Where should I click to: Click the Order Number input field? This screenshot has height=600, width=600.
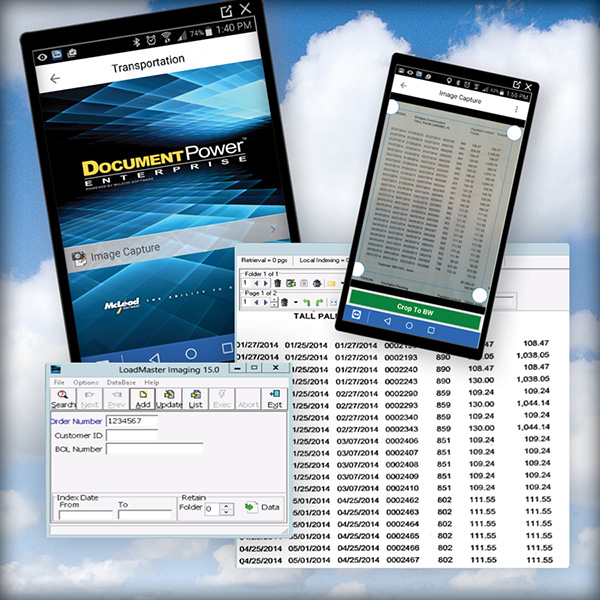tap(132, 421)
